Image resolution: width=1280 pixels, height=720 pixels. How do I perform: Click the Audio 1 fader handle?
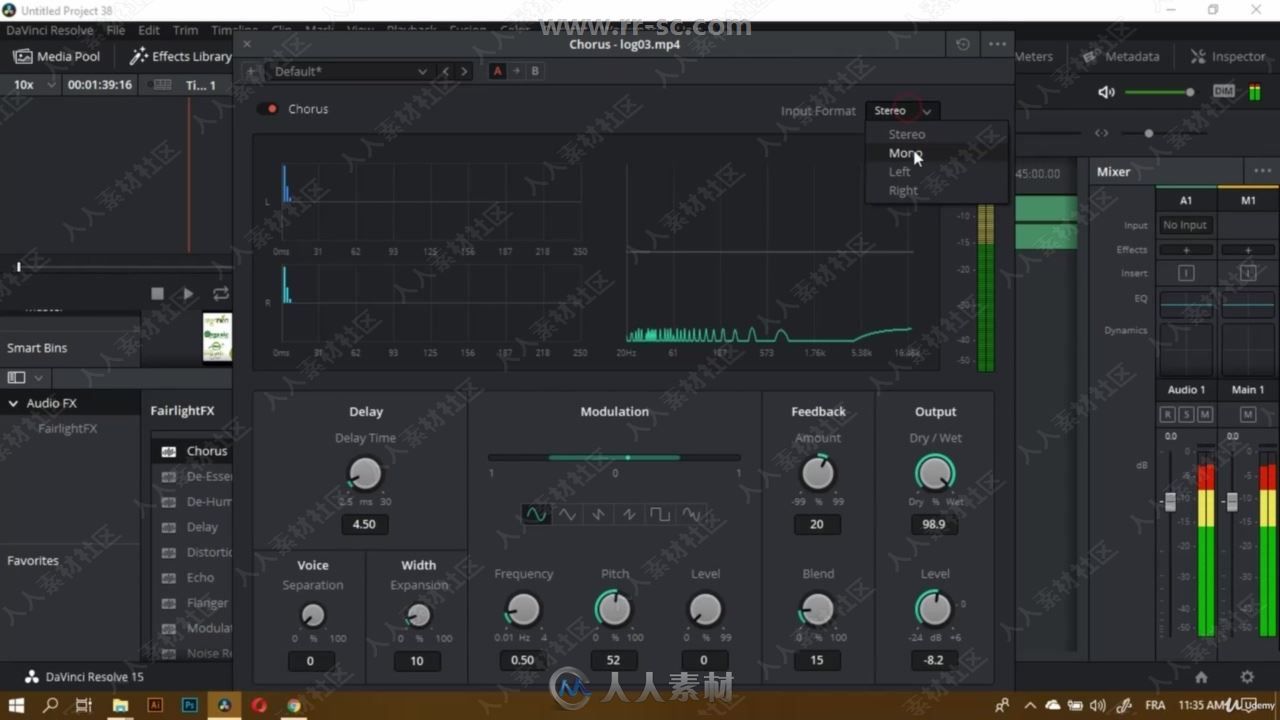(x=1170, y=501)
